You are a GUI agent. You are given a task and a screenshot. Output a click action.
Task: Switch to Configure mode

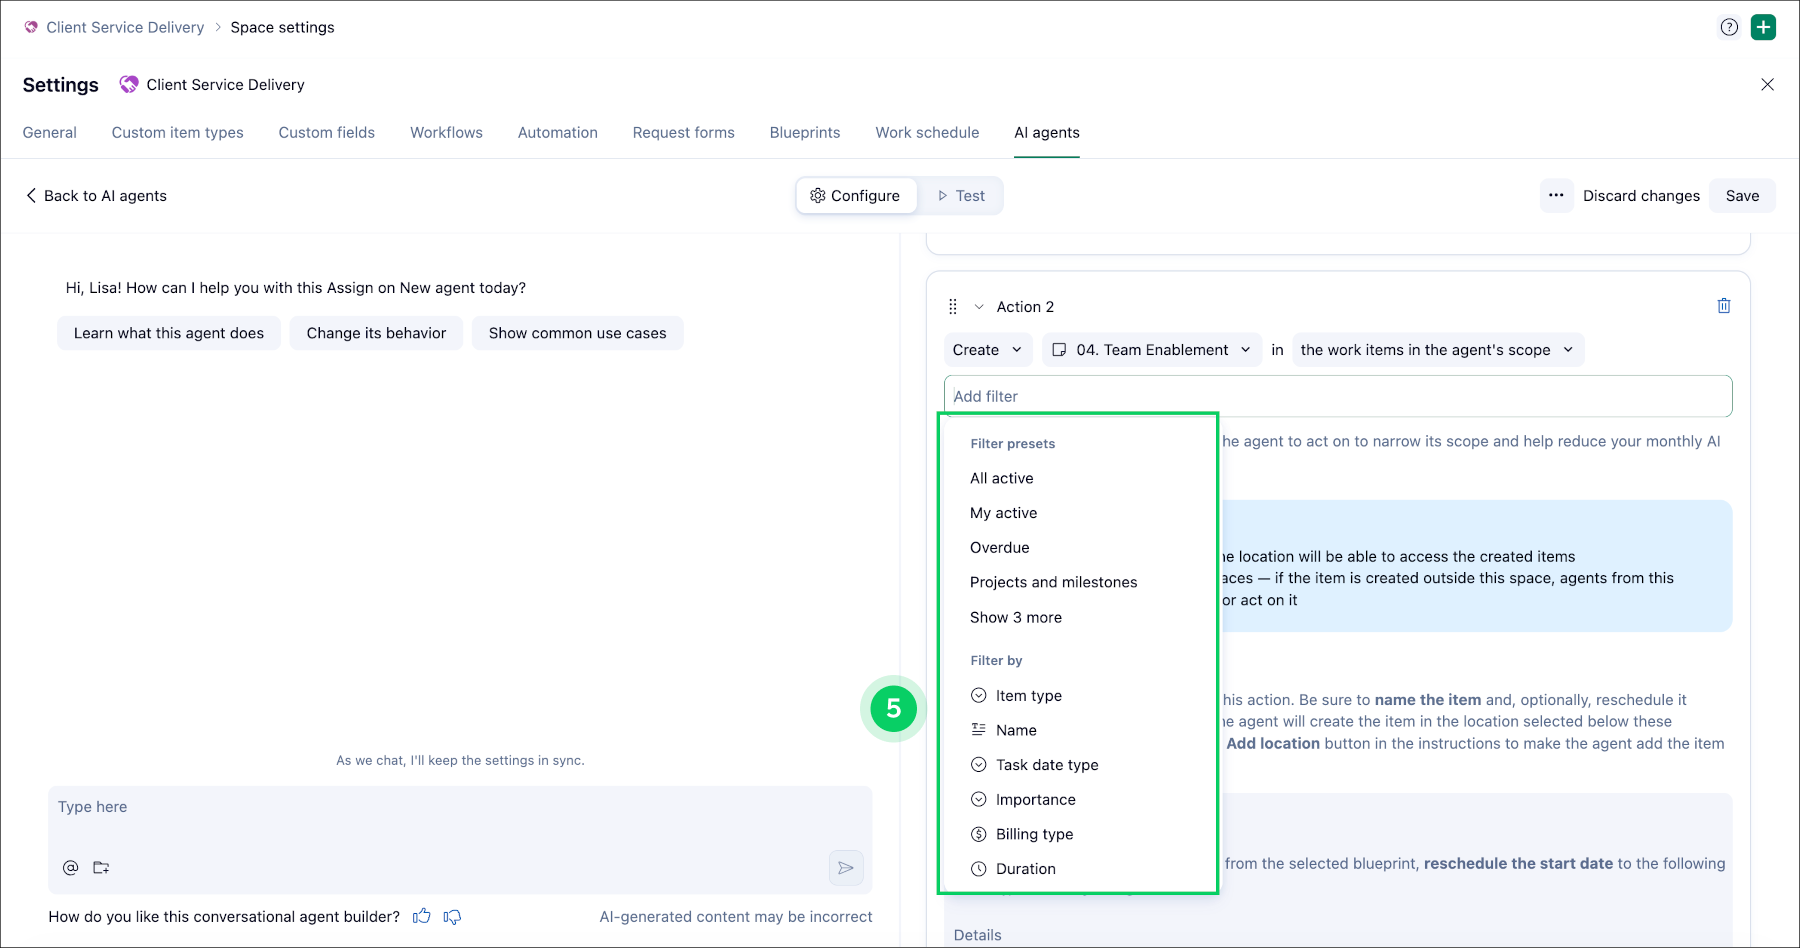point(856,196)
